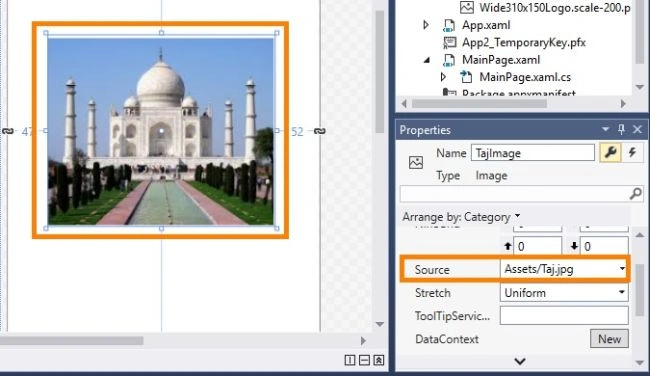This screenshot has height=376, width=650.
Task: Click App2_TemporaryKey.pfx certificate icon
Action: (450, 42)
